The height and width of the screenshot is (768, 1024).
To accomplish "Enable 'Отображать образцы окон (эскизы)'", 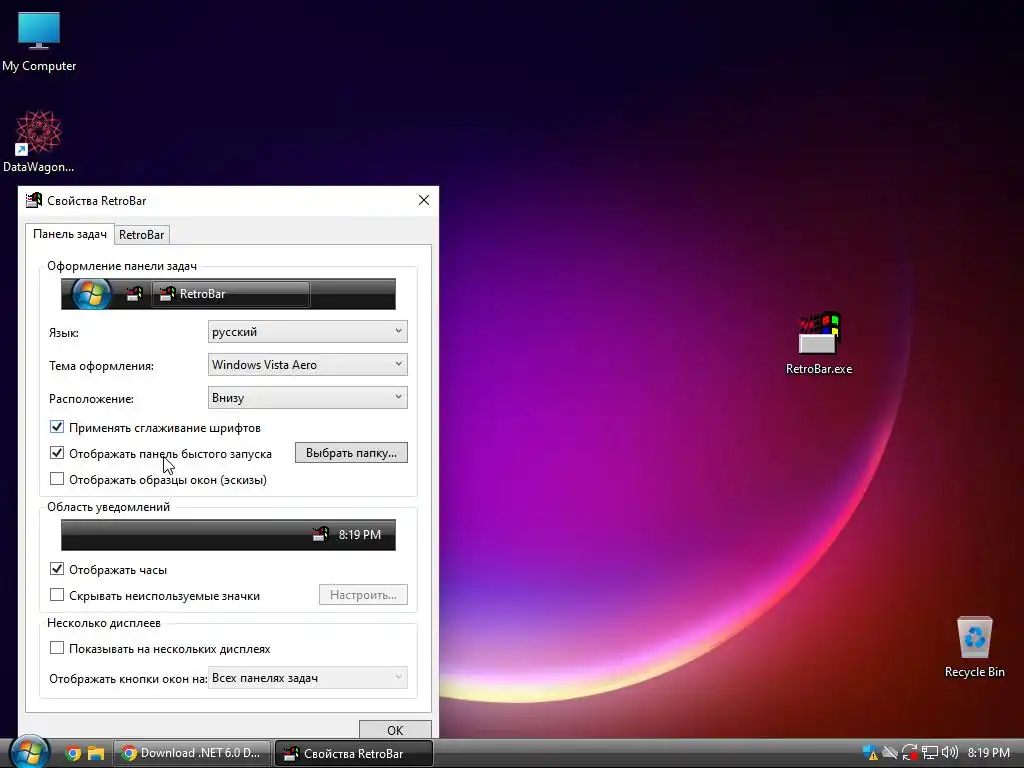I will point(57,479).
